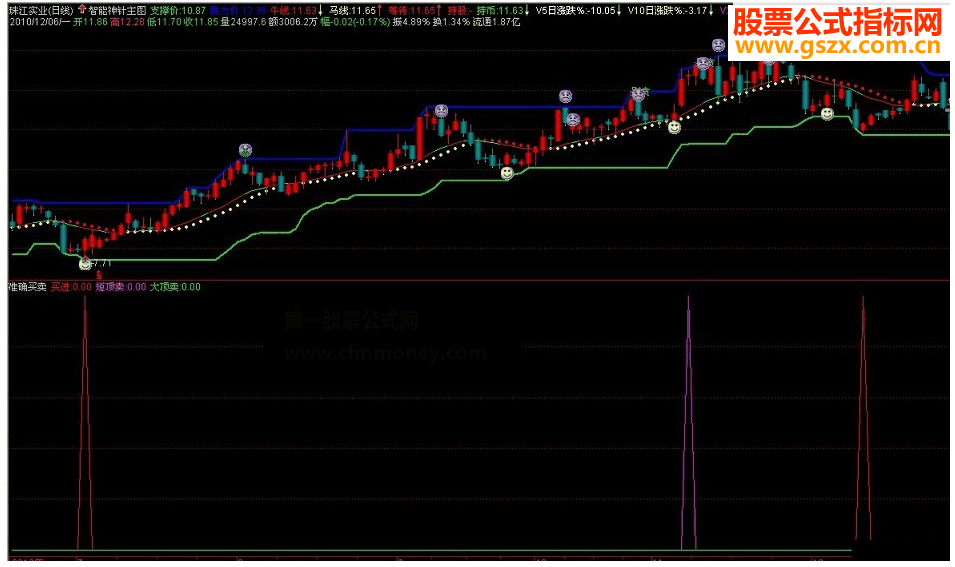Click the 等待:11.65 readout
Viewport: 955px width, 567px height.
(412, 10)
